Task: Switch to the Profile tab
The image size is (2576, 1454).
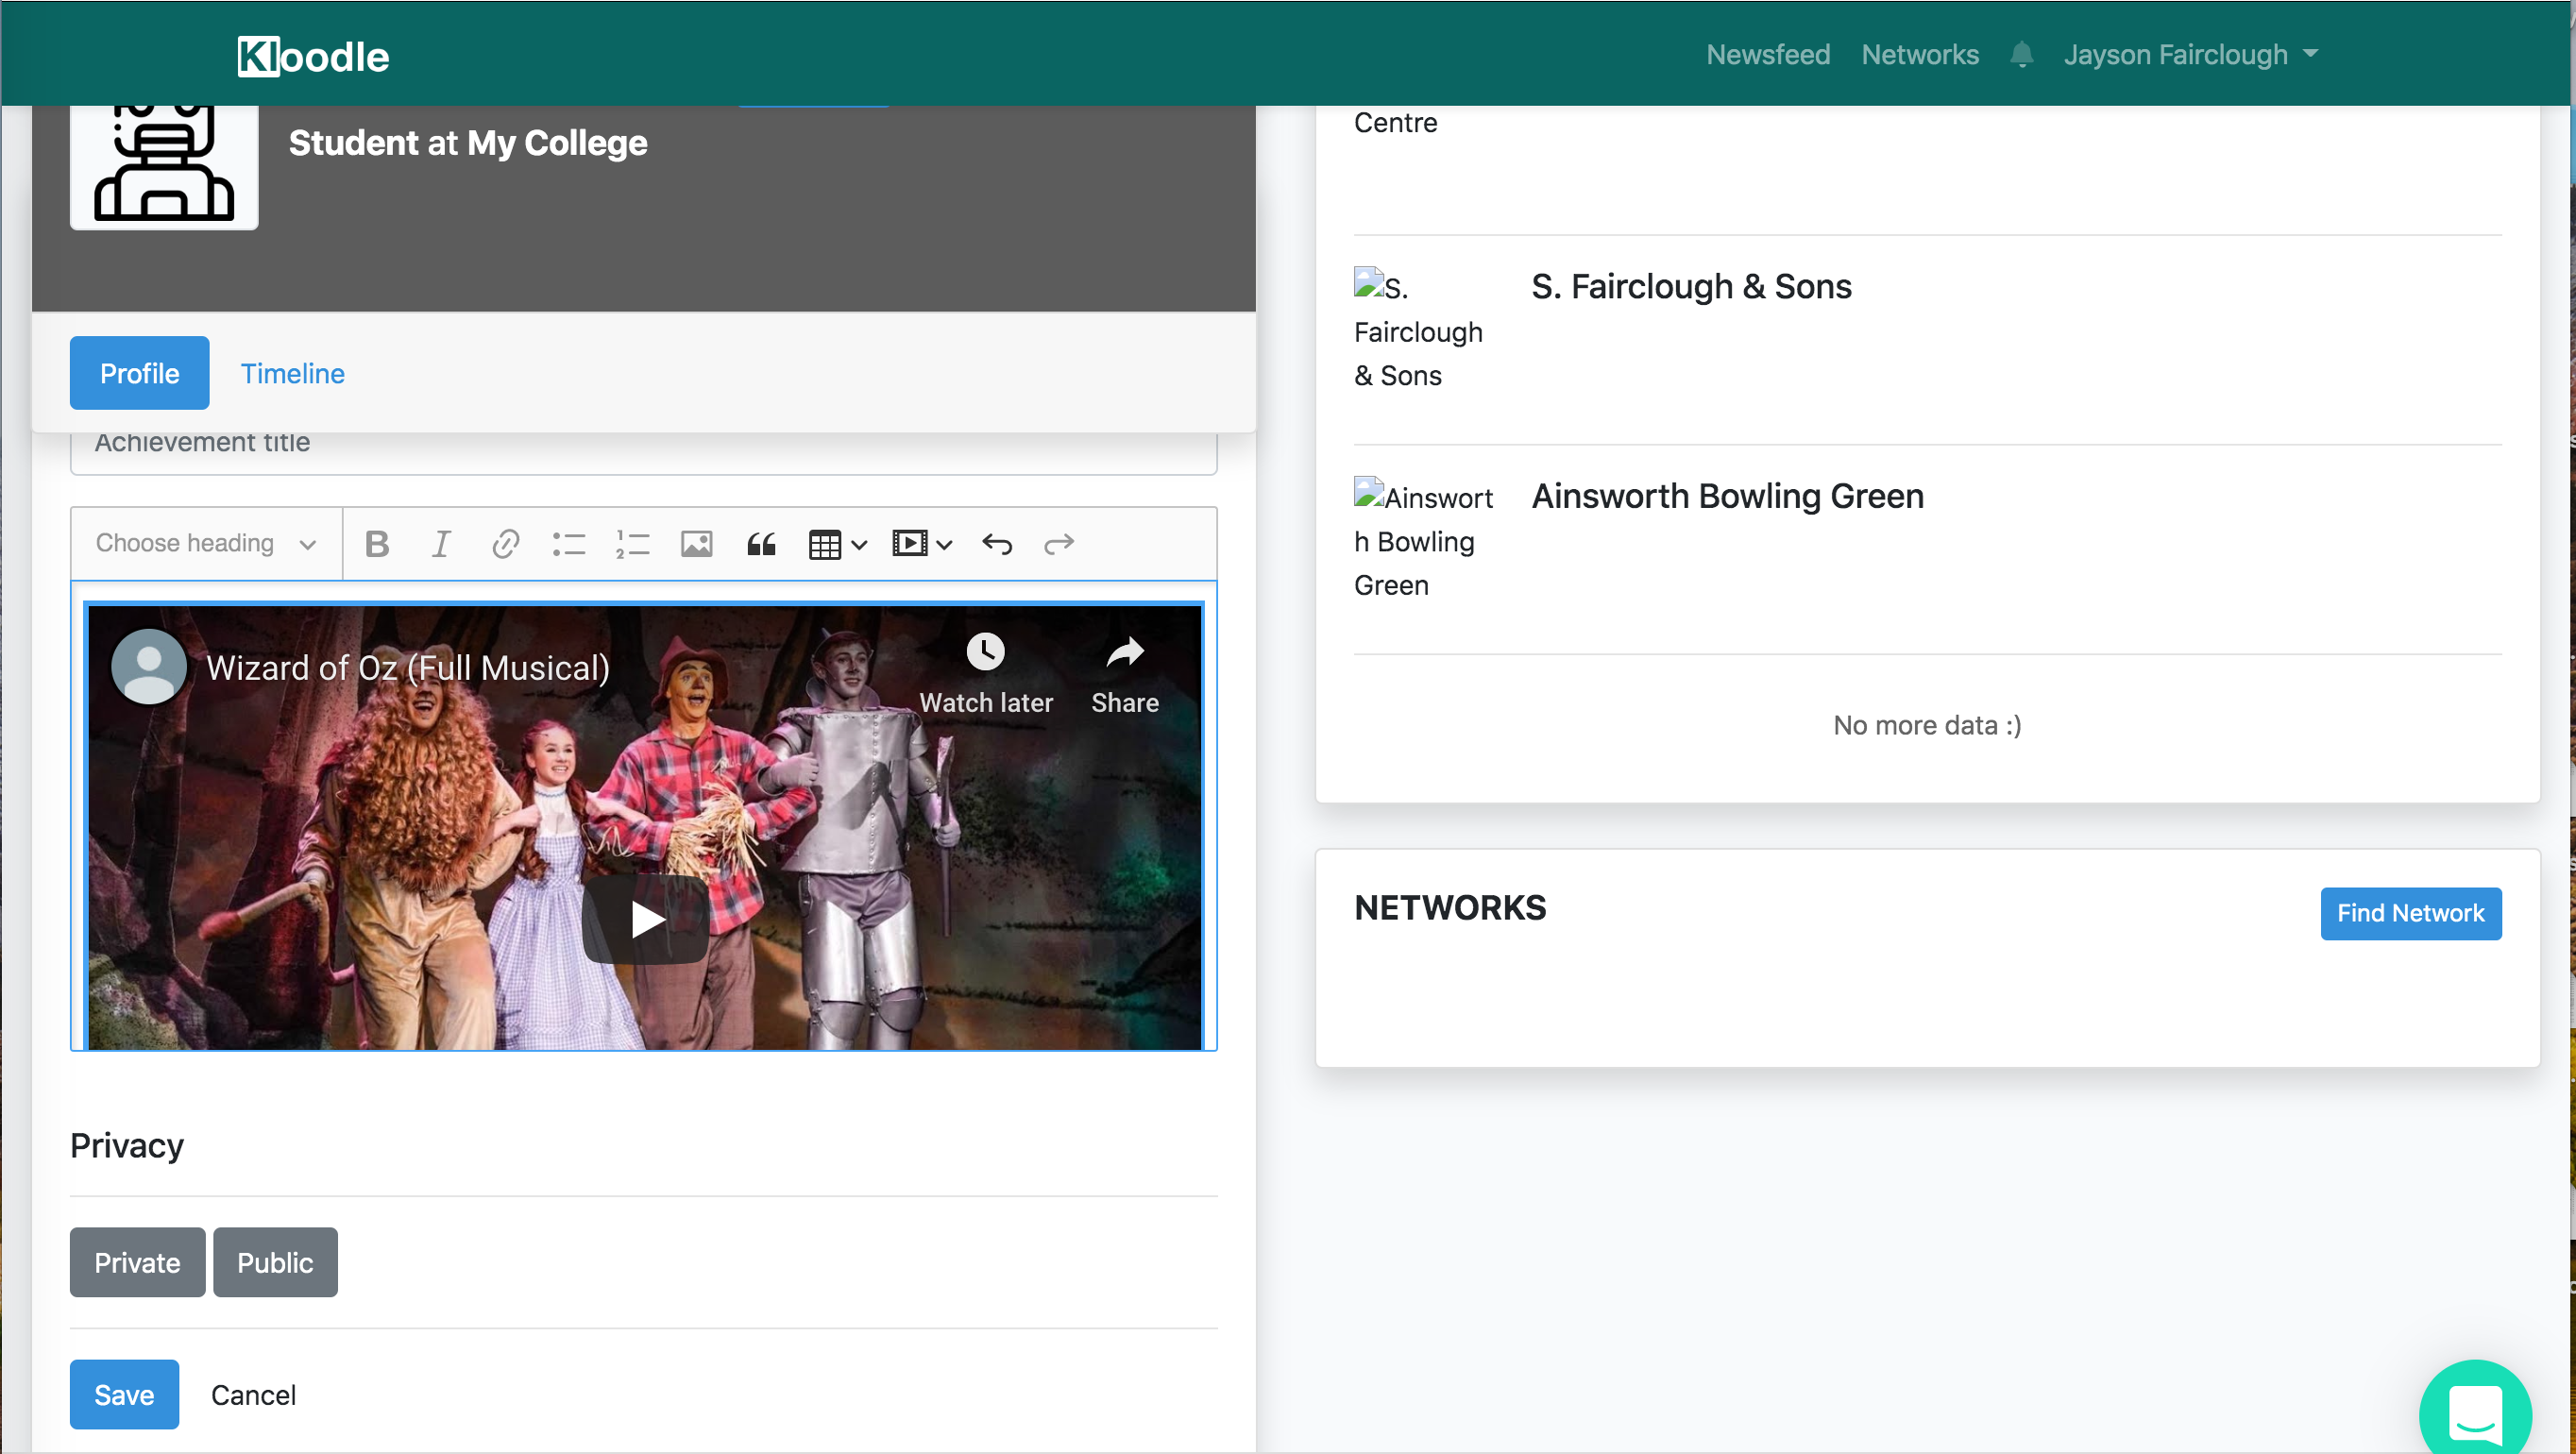Action: click(139, 373)
